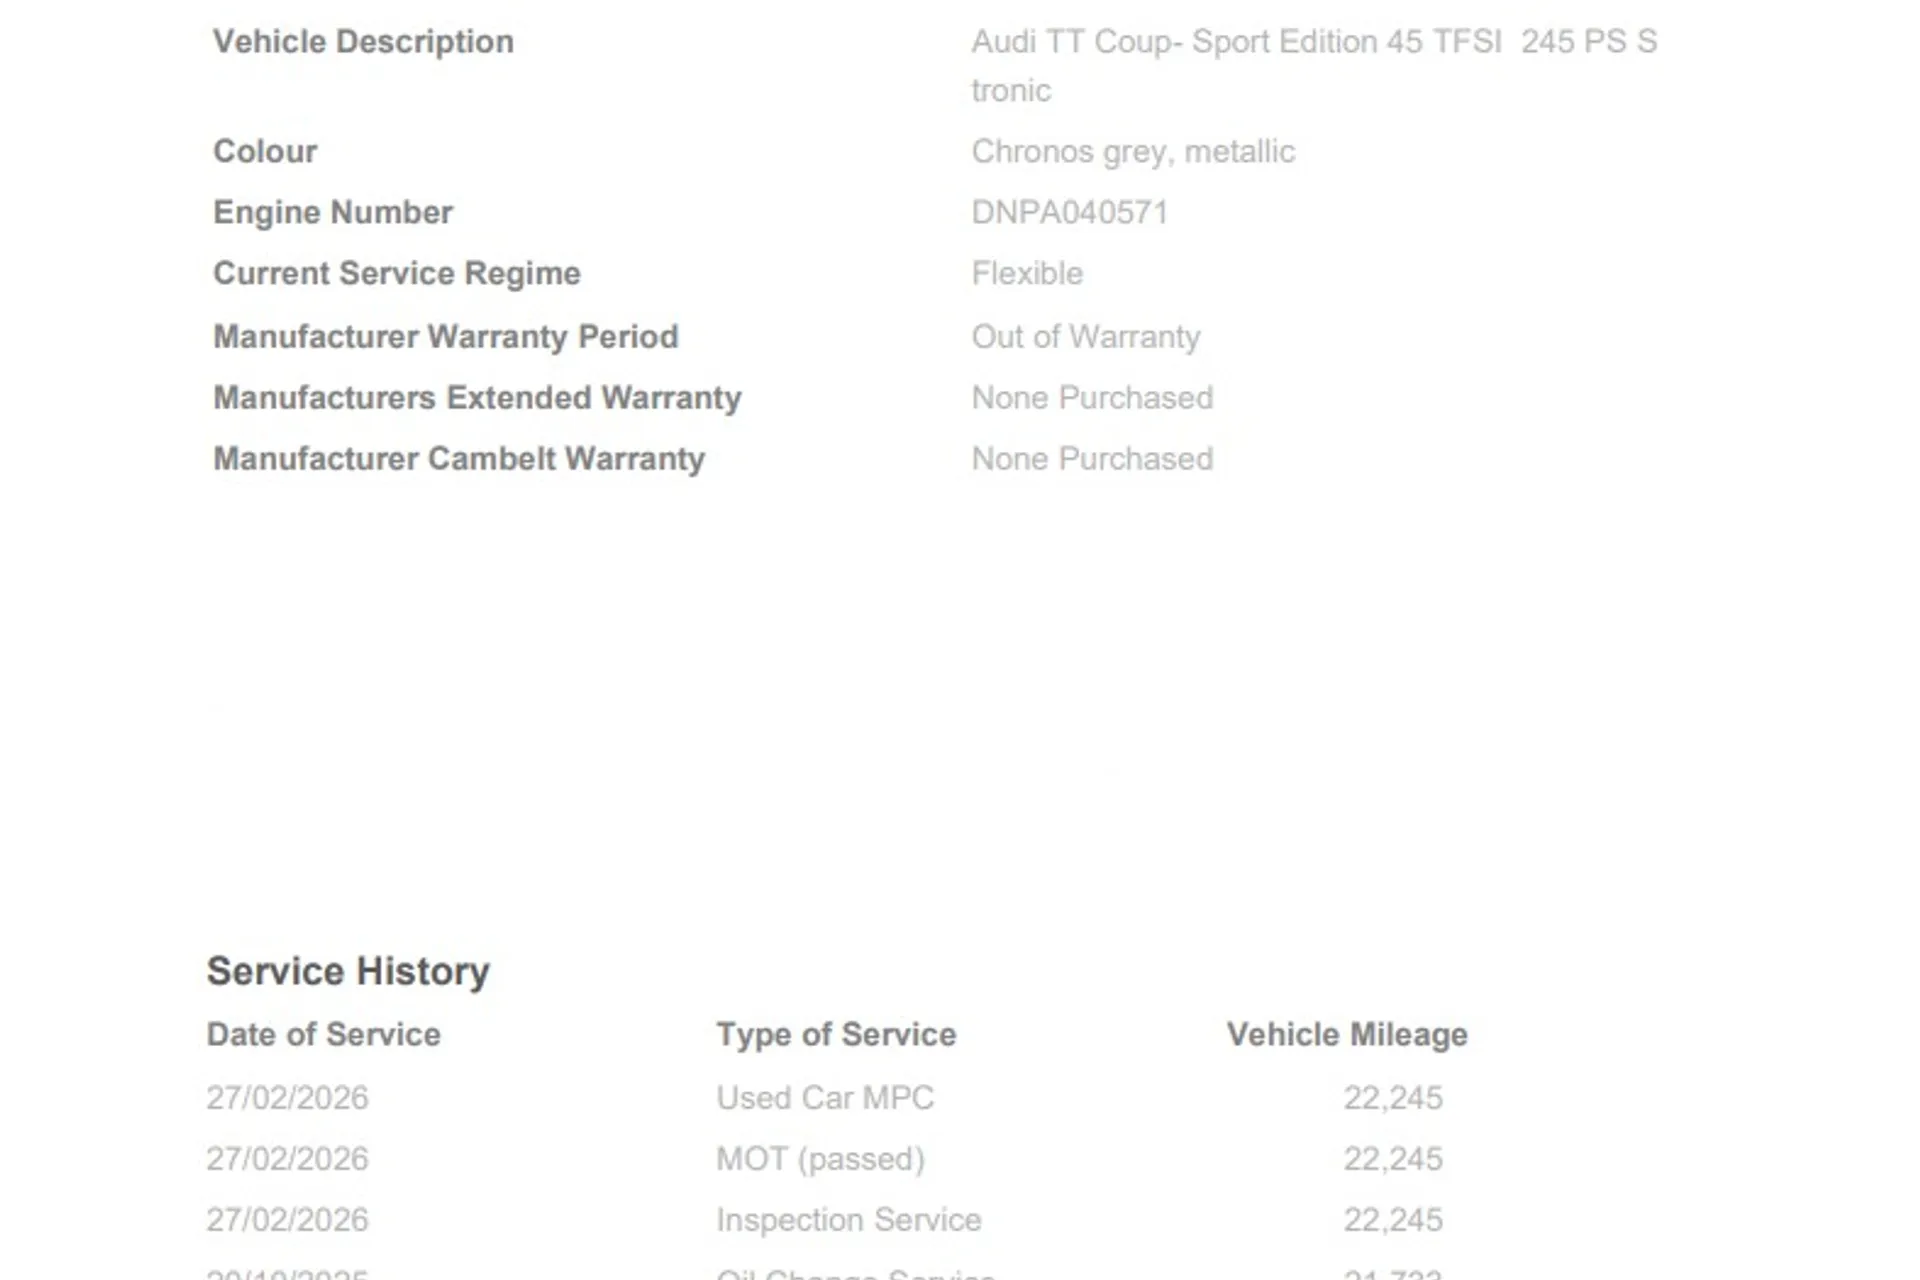
Task: Click None Purchased beside Extended Warranty
Action: click(1092, 398)
